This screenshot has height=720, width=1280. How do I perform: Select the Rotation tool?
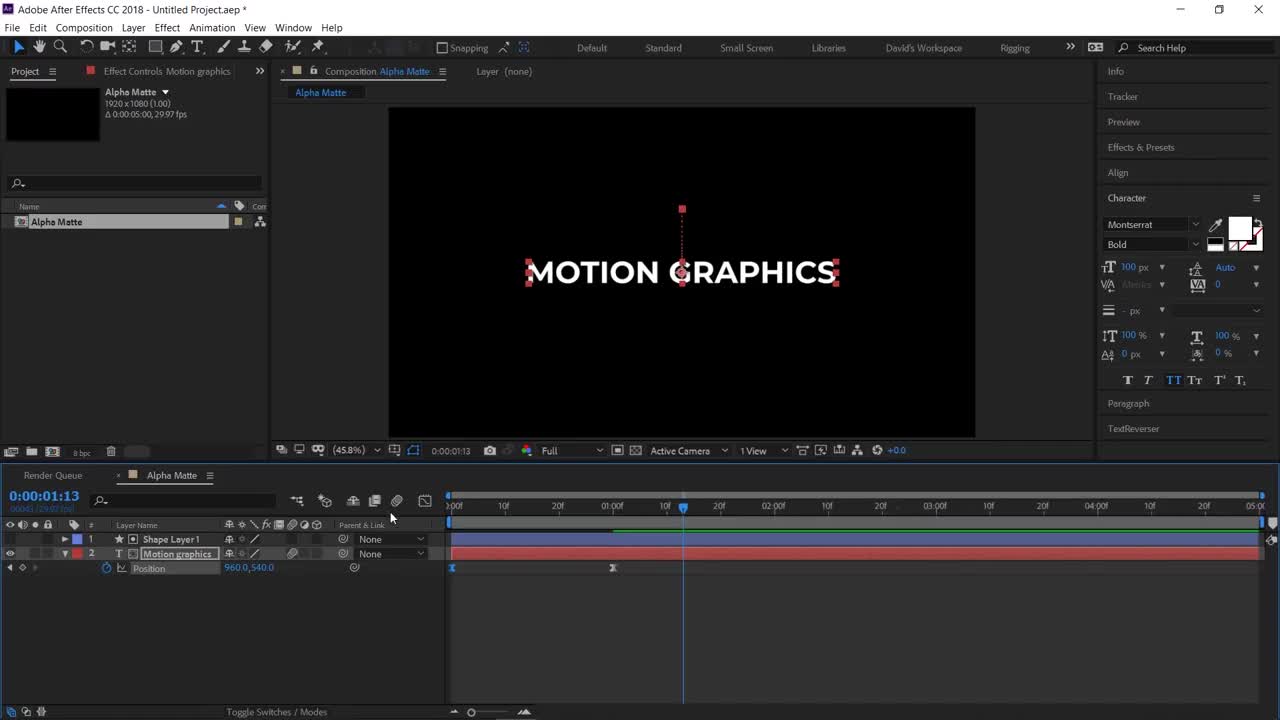[87, 47]
